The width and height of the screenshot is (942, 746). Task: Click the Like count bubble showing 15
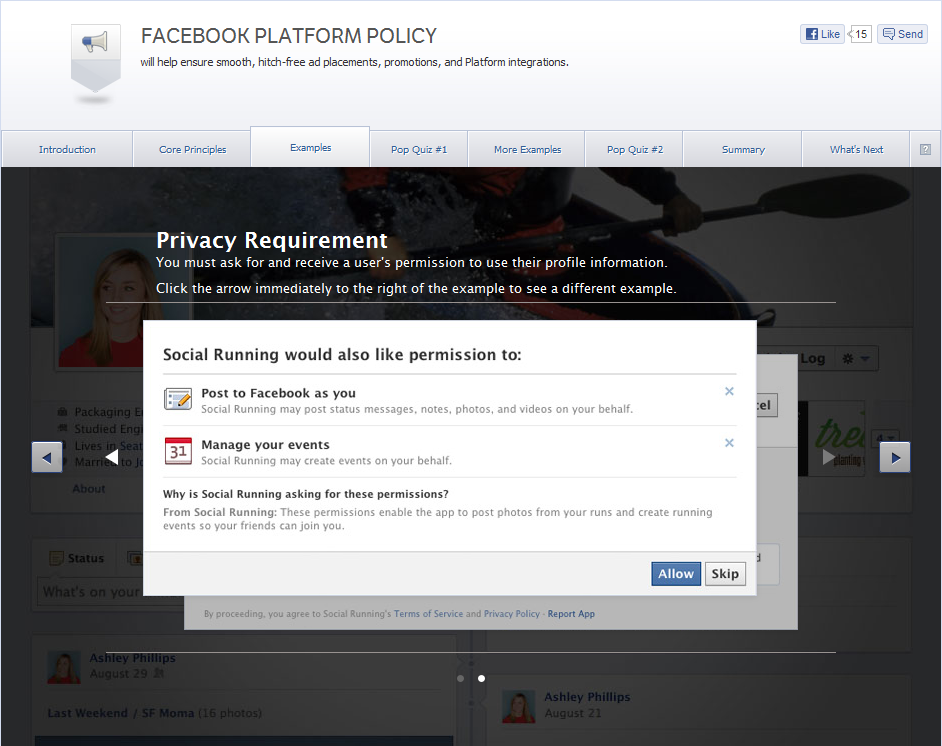pos(860,34)
